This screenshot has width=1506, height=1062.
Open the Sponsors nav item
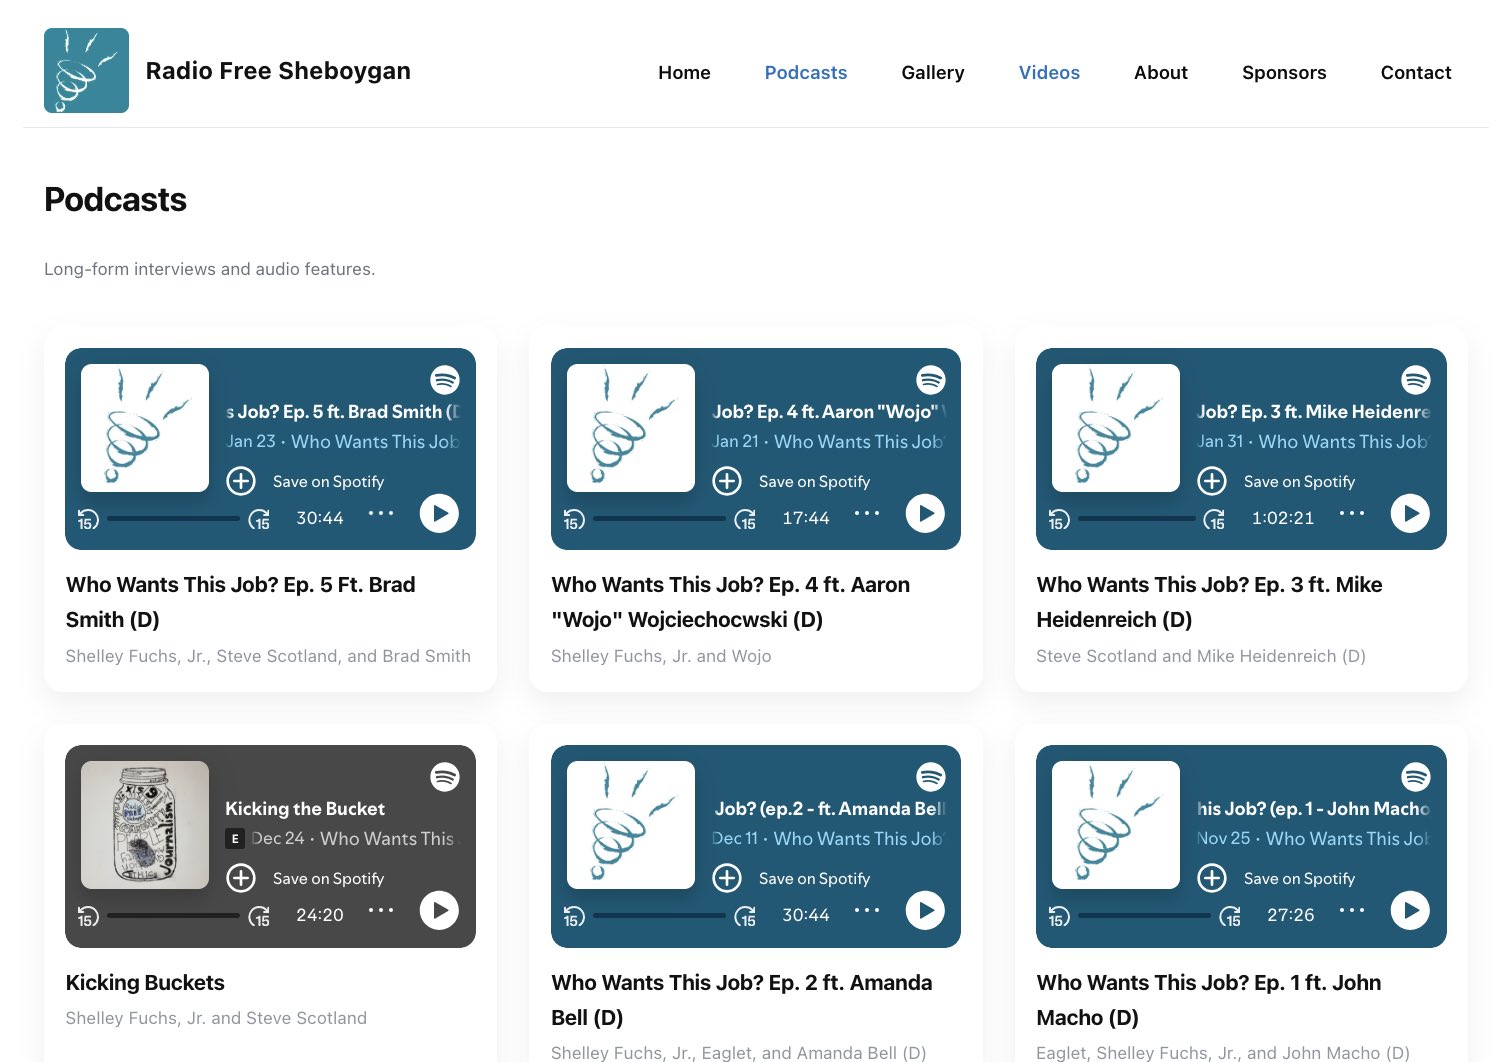(x=1283, y=73)
